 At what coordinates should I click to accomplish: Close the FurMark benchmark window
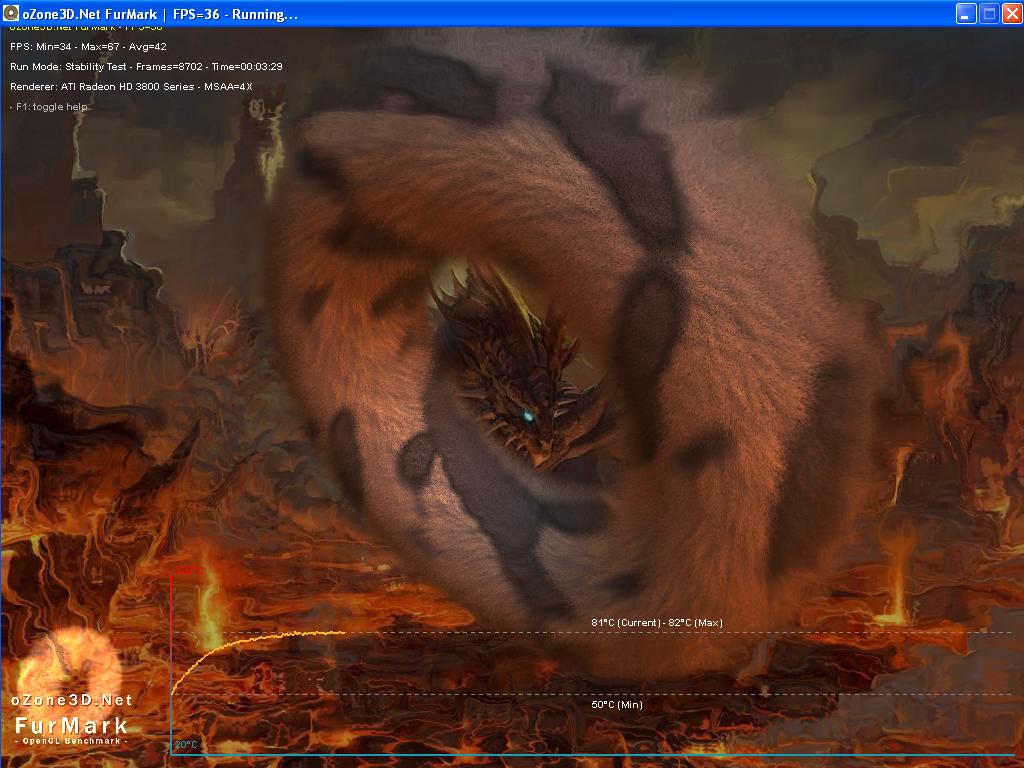(1012, 14)
